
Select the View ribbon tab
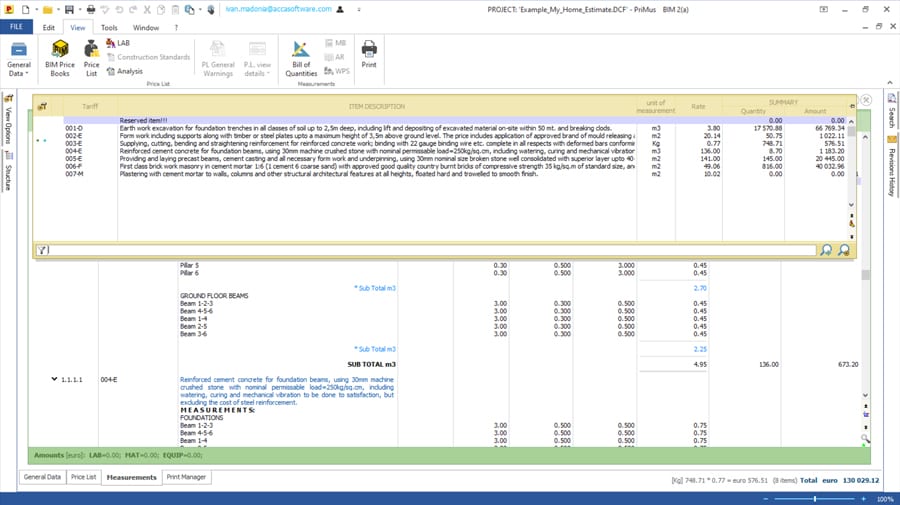77,28
